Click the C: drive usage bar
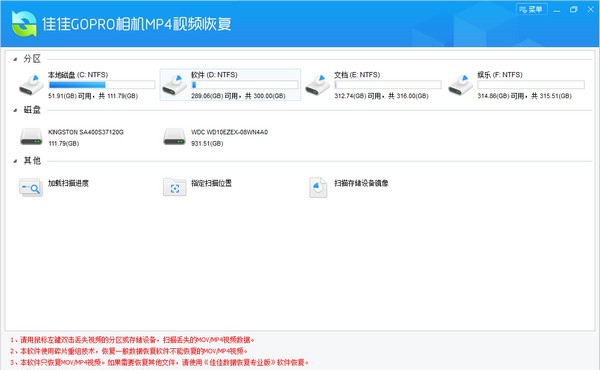 pyautogui.click(x=102, y=85)
